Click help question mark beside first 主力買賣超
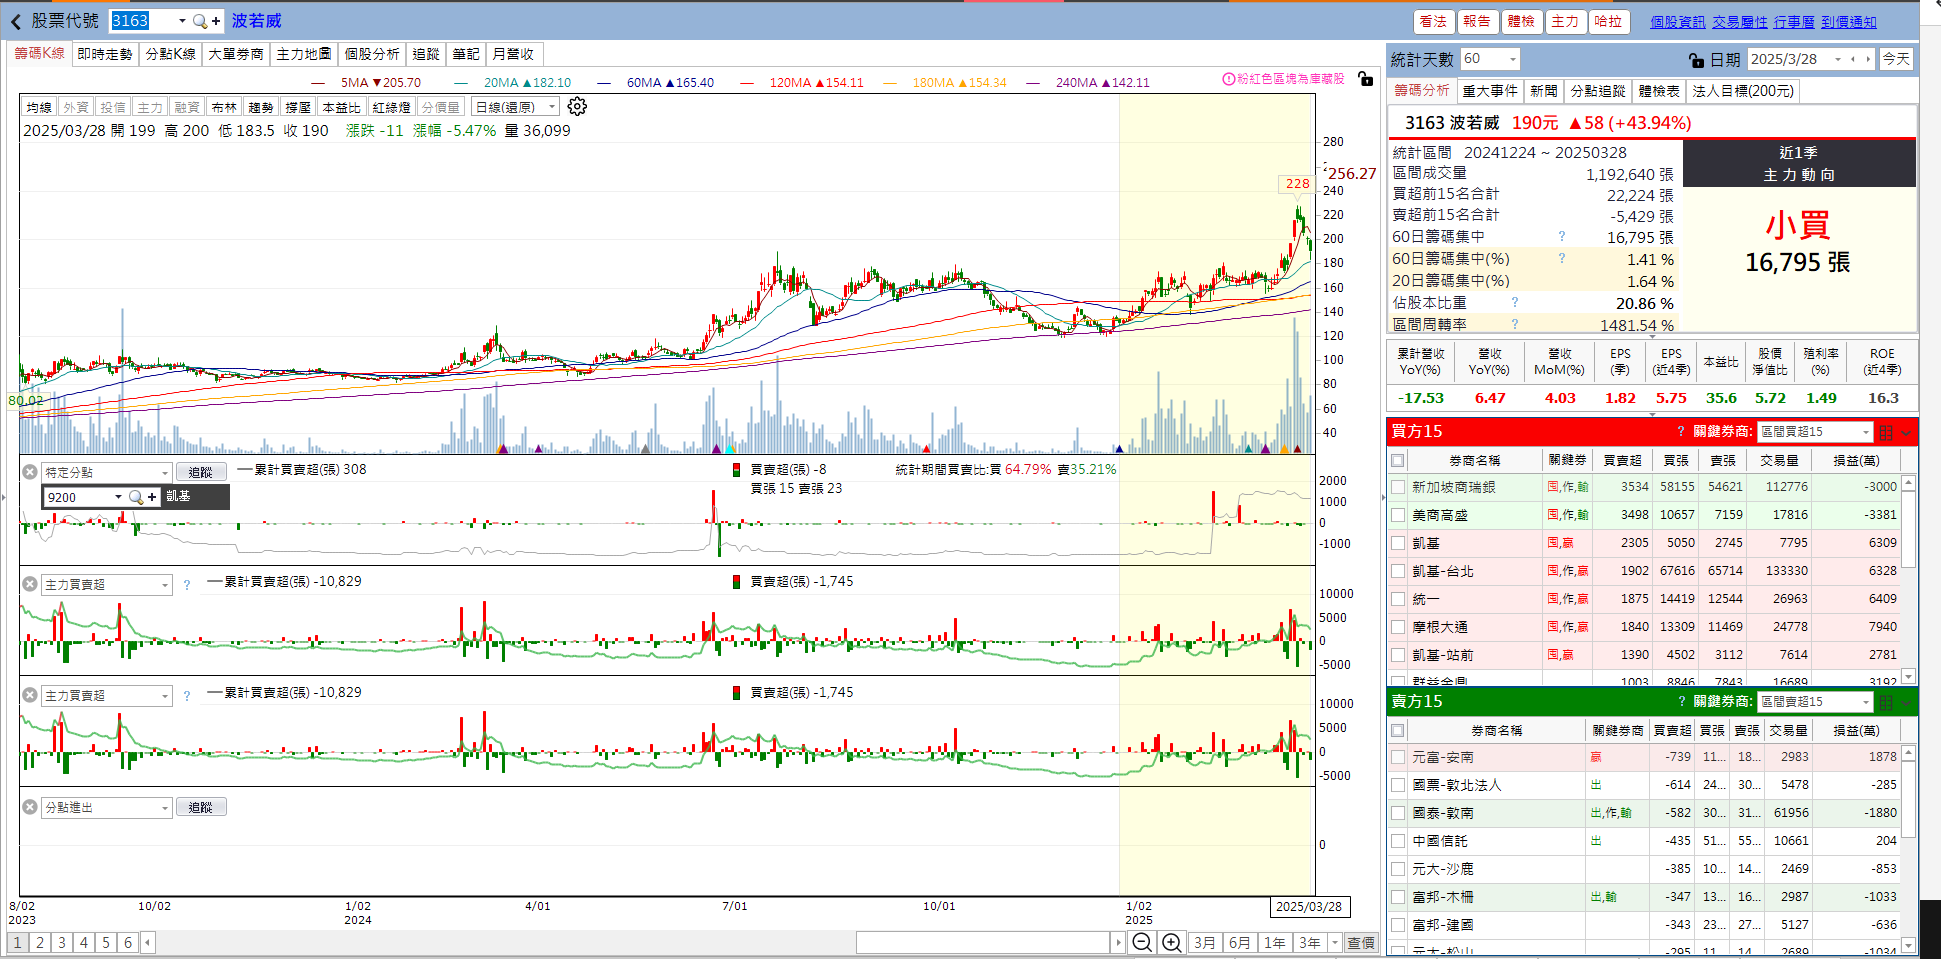The height and width of the screenshot is (959, 1941). (187, 585)
